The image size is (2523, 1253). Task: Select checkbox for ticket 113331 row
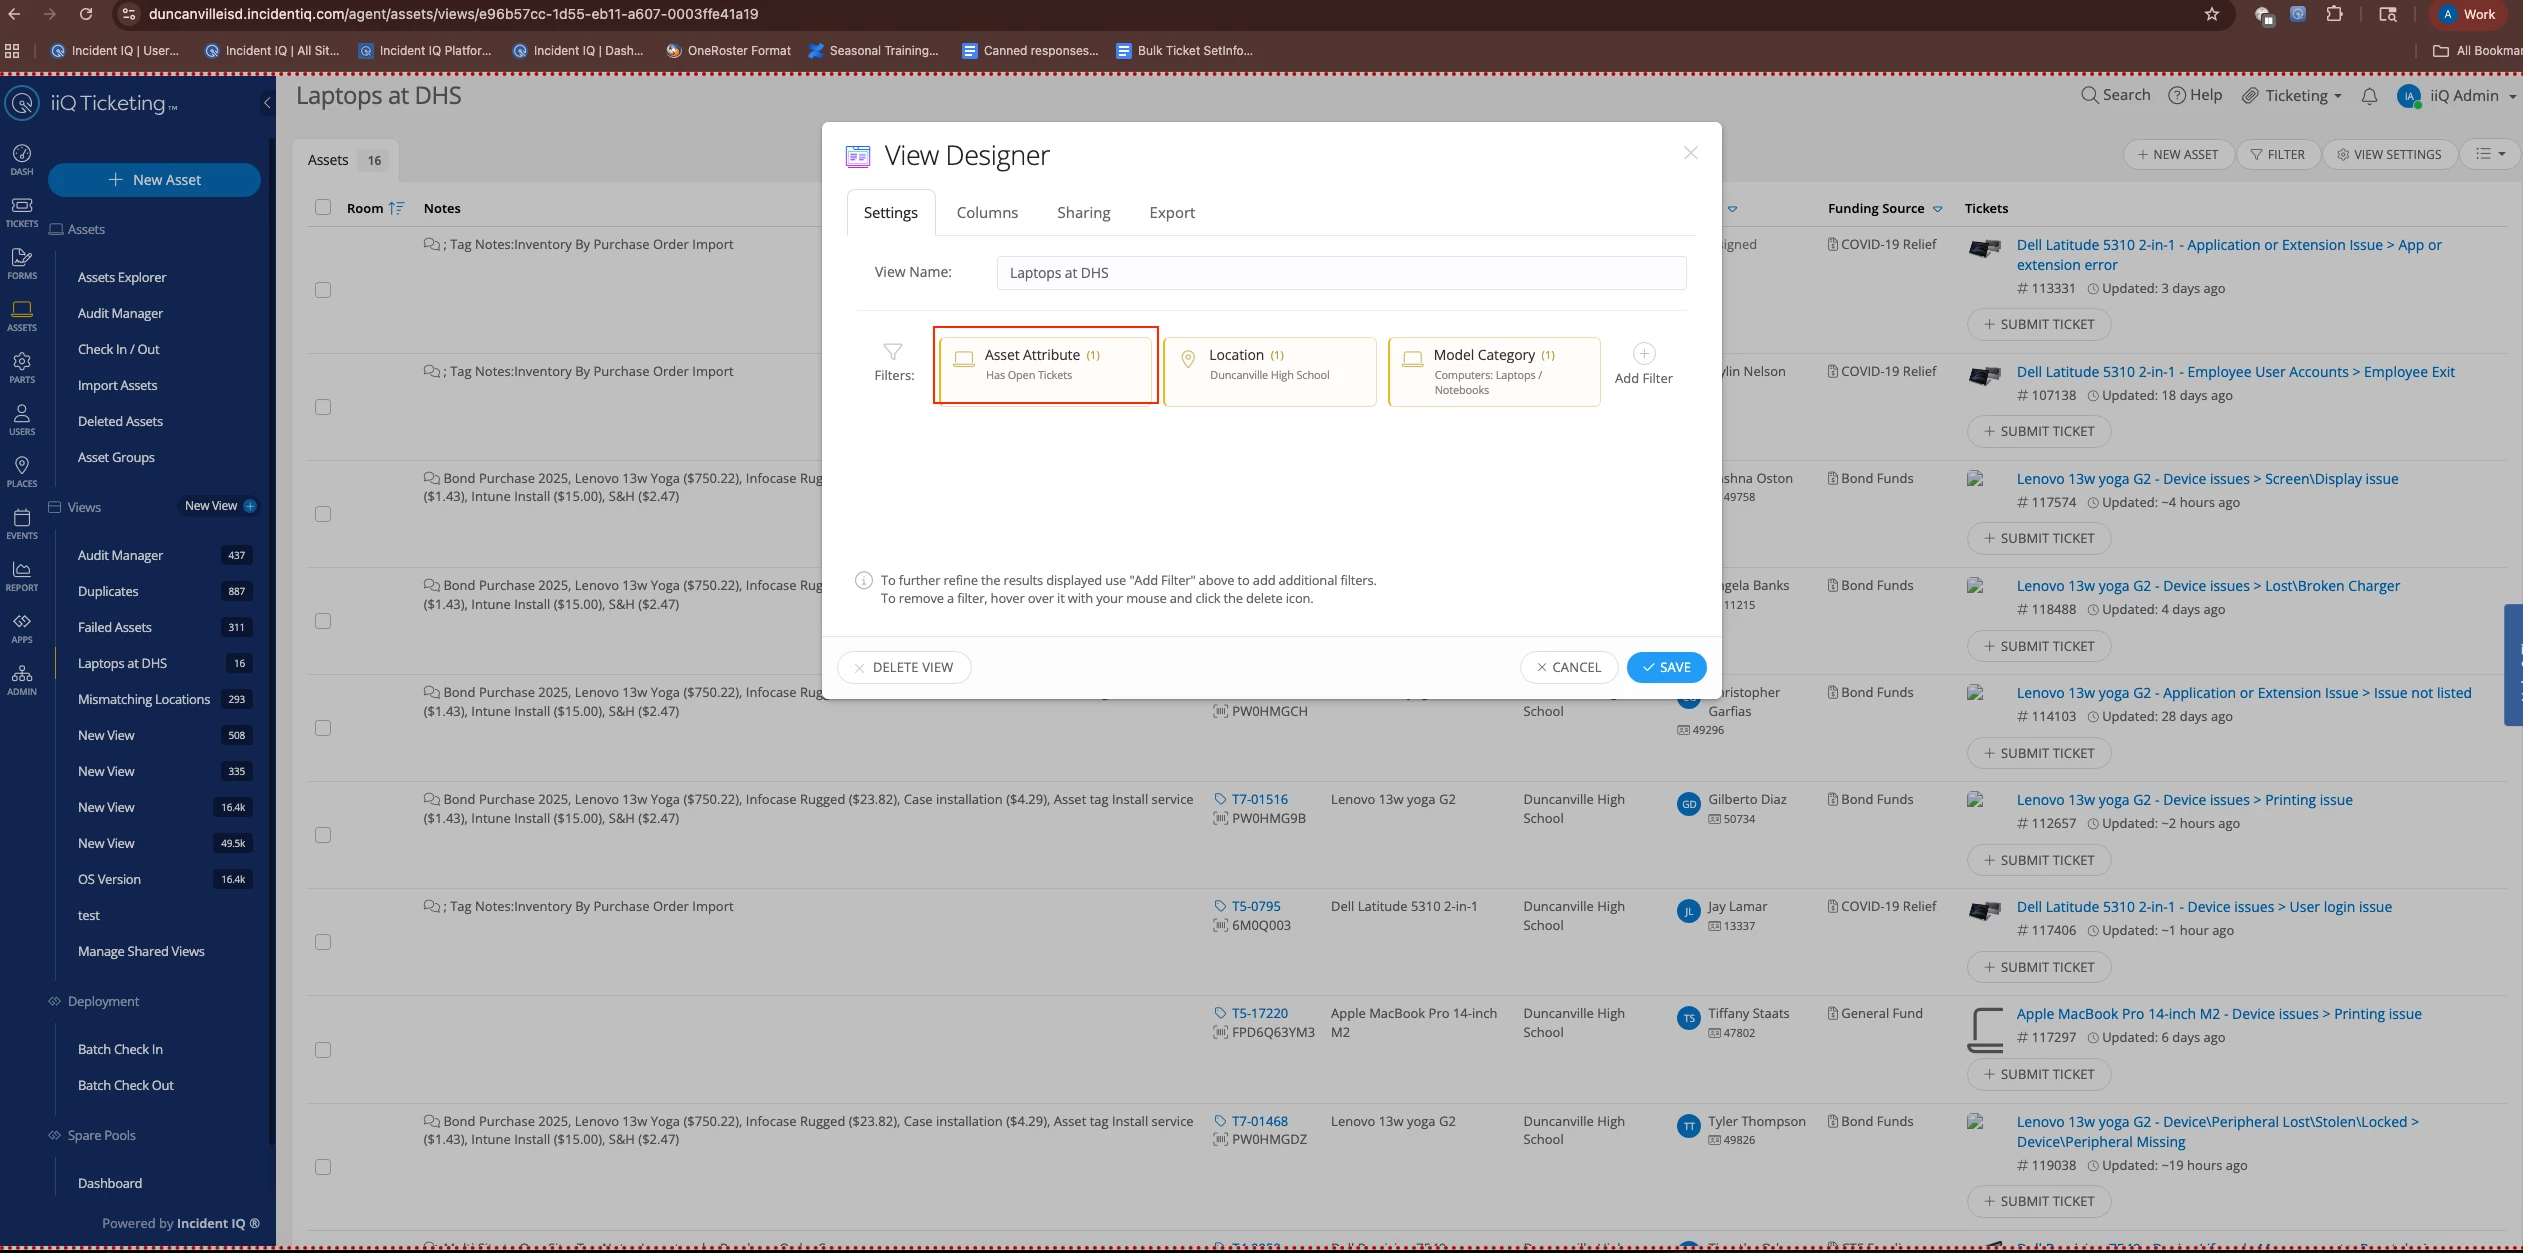322,290
